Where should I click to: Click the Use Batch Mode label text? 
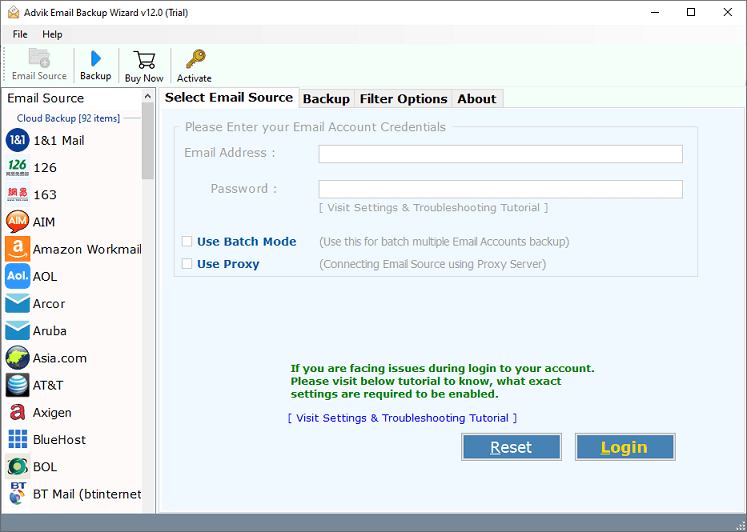click(x=247, y=241)
